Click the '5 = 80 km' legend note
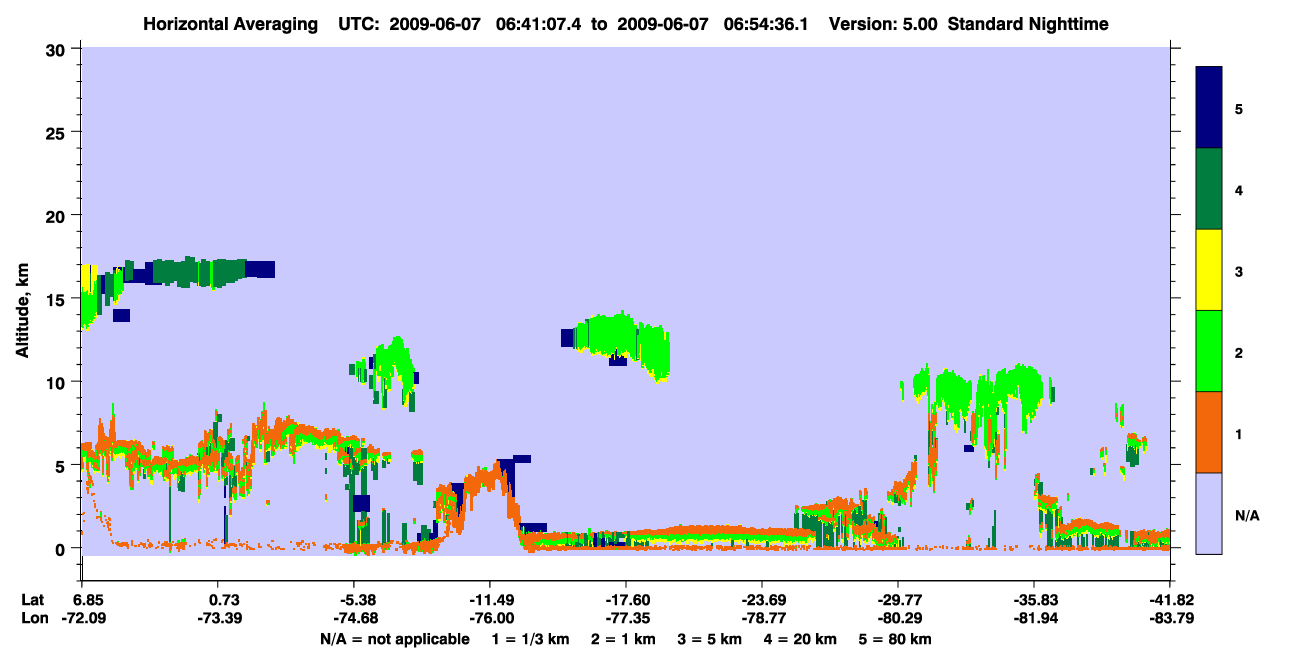The height and width of the screenshot is (667, 1300). (x=896, y=639)
